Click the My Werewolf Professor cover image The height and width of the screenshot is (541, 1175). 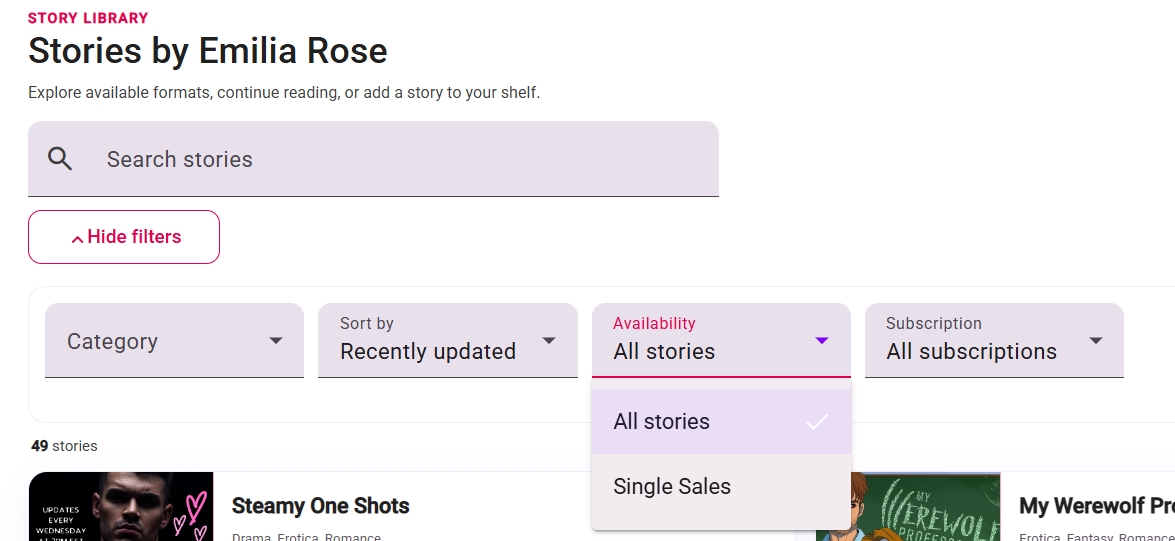coord(908,507)
